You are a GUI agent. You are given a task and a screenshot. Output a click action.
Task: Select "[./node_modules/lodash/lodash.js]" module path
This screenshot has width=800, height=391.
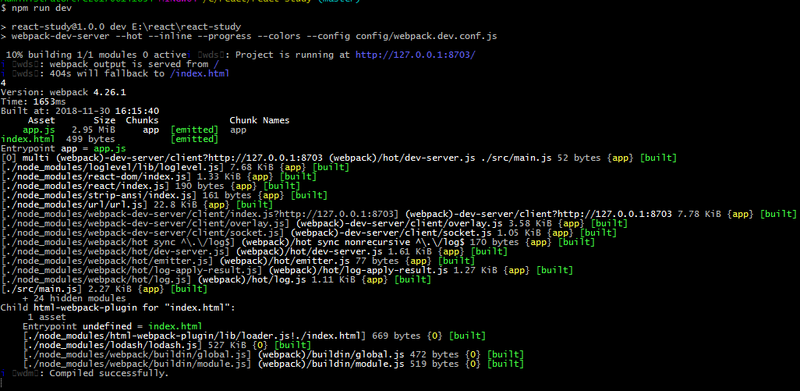[113, 345]
